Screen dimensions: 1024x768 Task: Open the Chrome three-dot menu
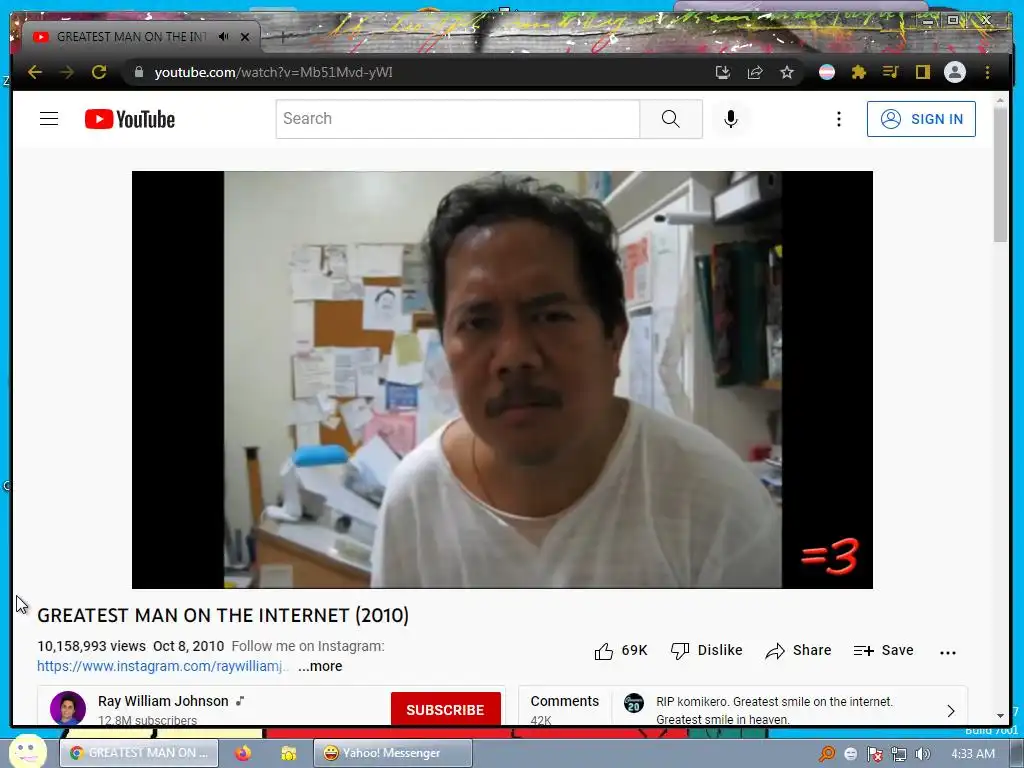coord(987,72)
